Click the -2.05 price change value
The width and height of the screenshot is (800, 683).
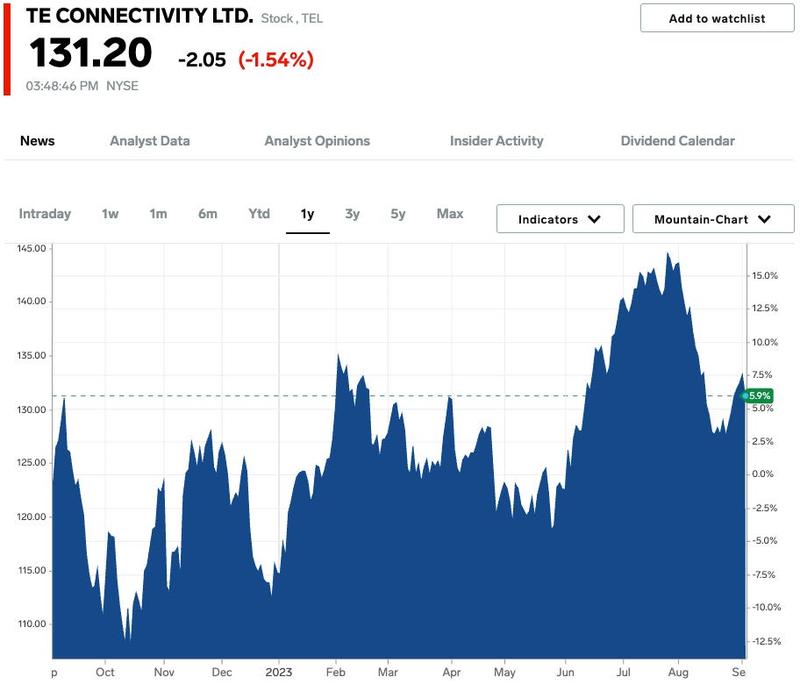[x=202, y=60]
